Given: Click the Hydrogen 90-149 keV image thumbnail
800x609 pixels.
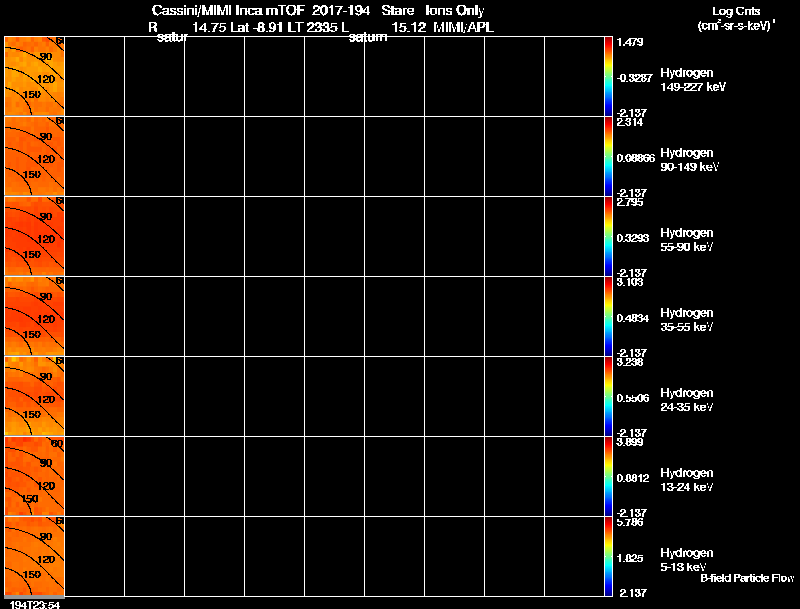Looking at the screenshot, I should (34, 156).
